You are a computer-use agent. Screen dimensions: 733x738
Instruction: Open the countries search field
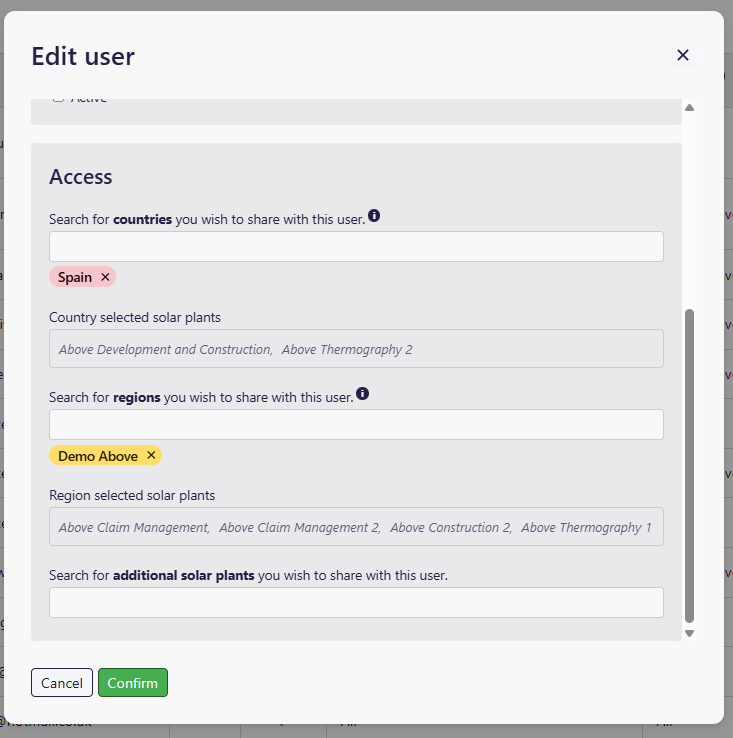point(356,247)
